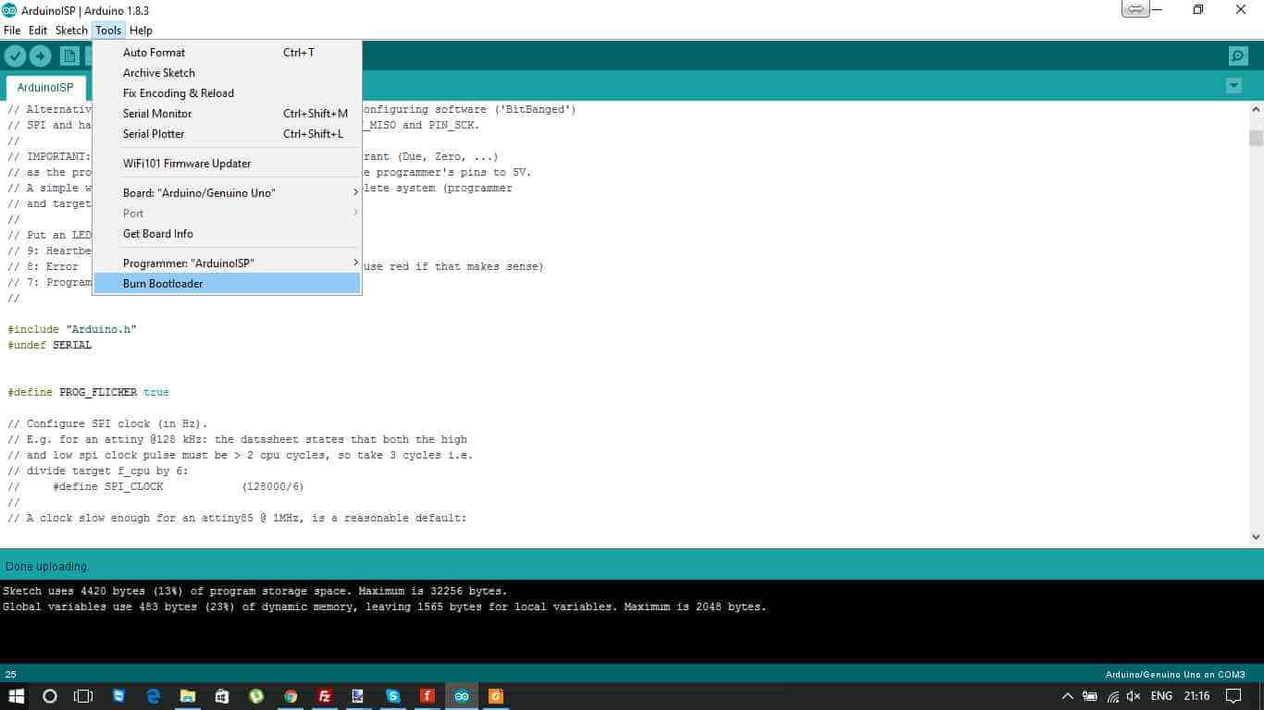Open the Wi-Fi network tray icon
The image size is (1264, 710).
point(1112,696)
